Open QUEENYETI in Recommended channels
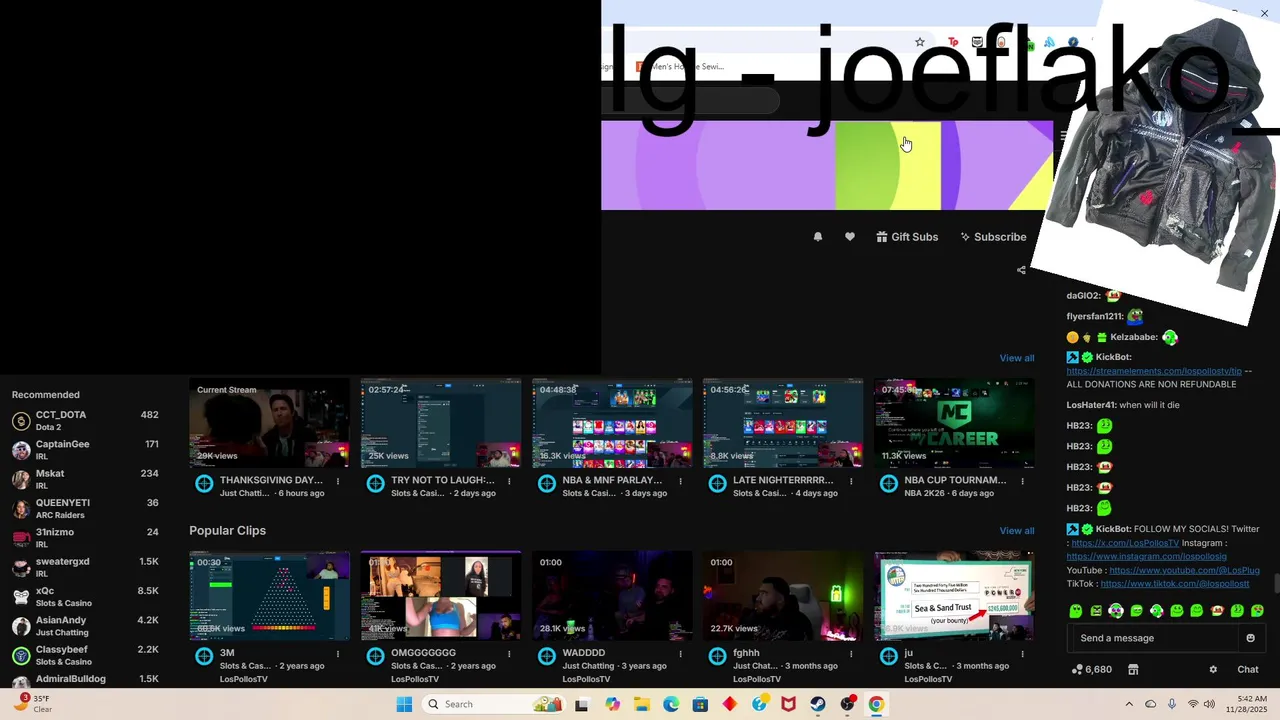Viewport: 1280px width, 720px height. [x=85, y=508]
